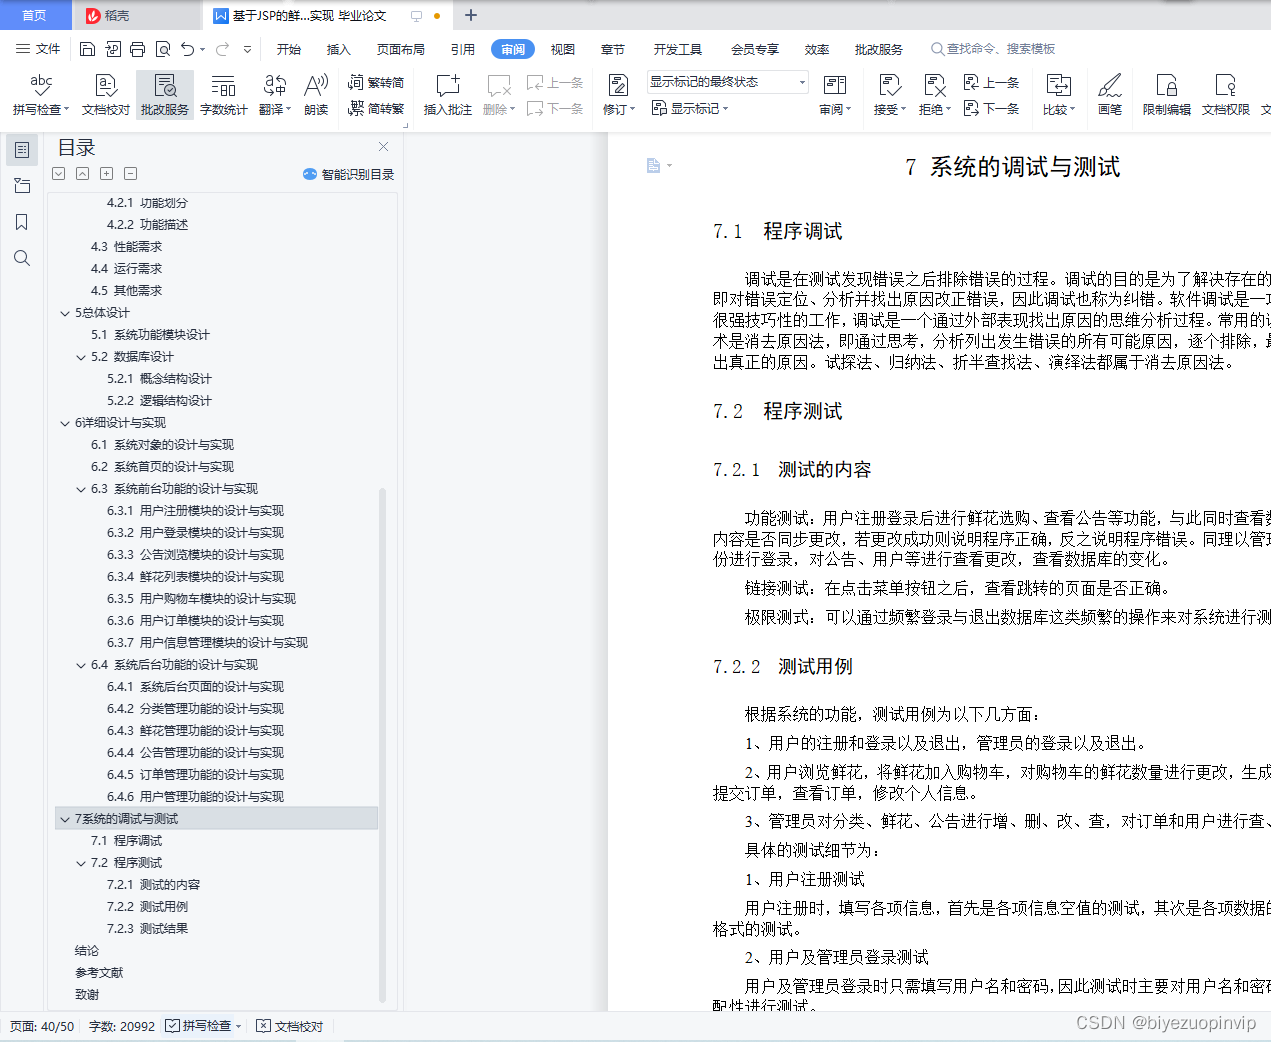Open Print Preview from quick access toolbar

163,49
